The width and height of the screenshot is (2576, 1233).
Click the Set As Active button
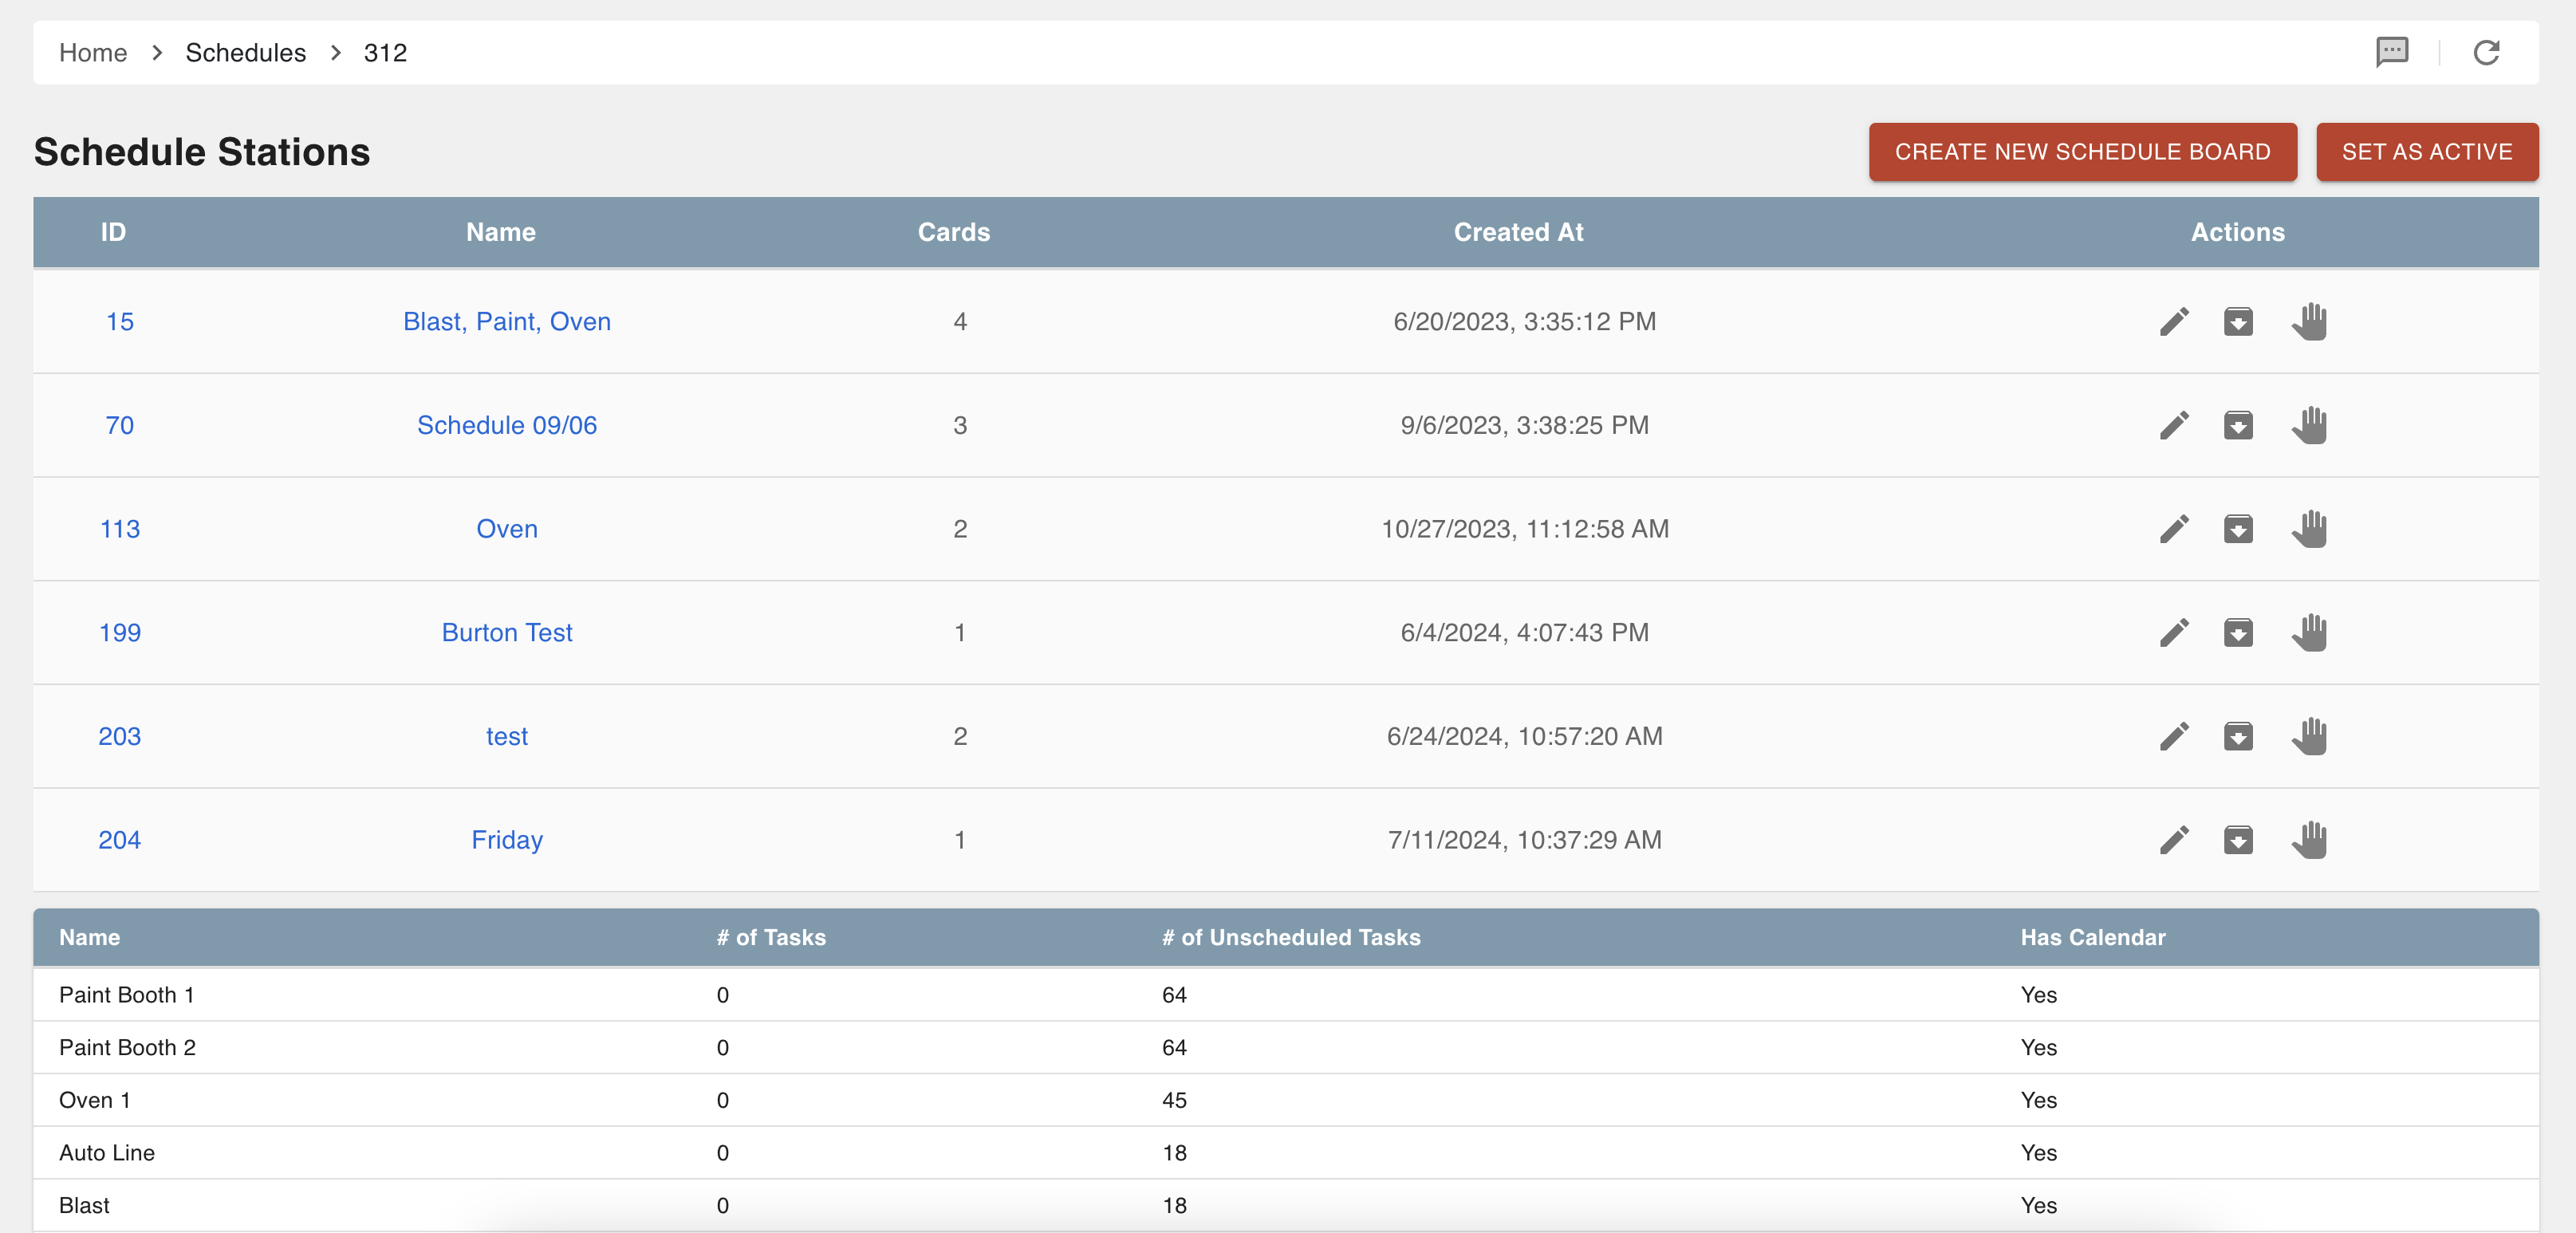pos(2427,152)
